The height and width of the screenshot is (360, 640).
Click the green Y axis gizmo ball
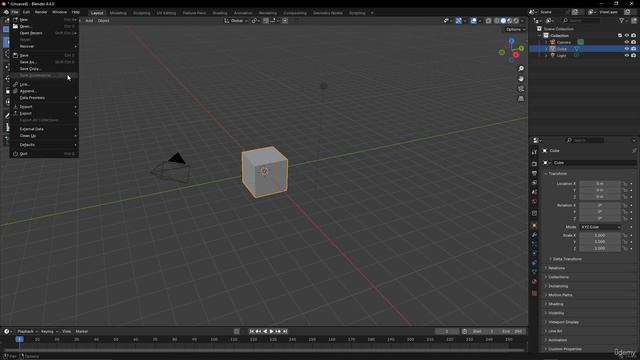point(521,49)
